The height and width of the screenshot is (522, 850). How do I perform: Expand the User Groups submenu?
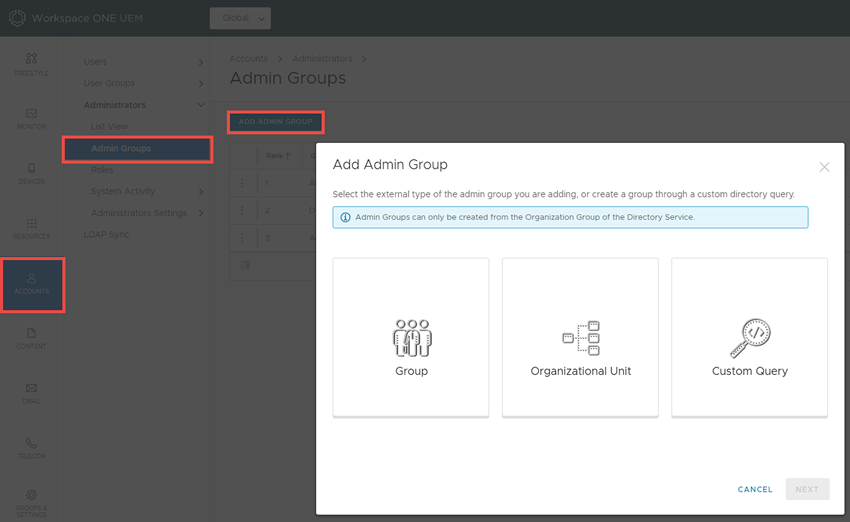(x=201, y=83)
